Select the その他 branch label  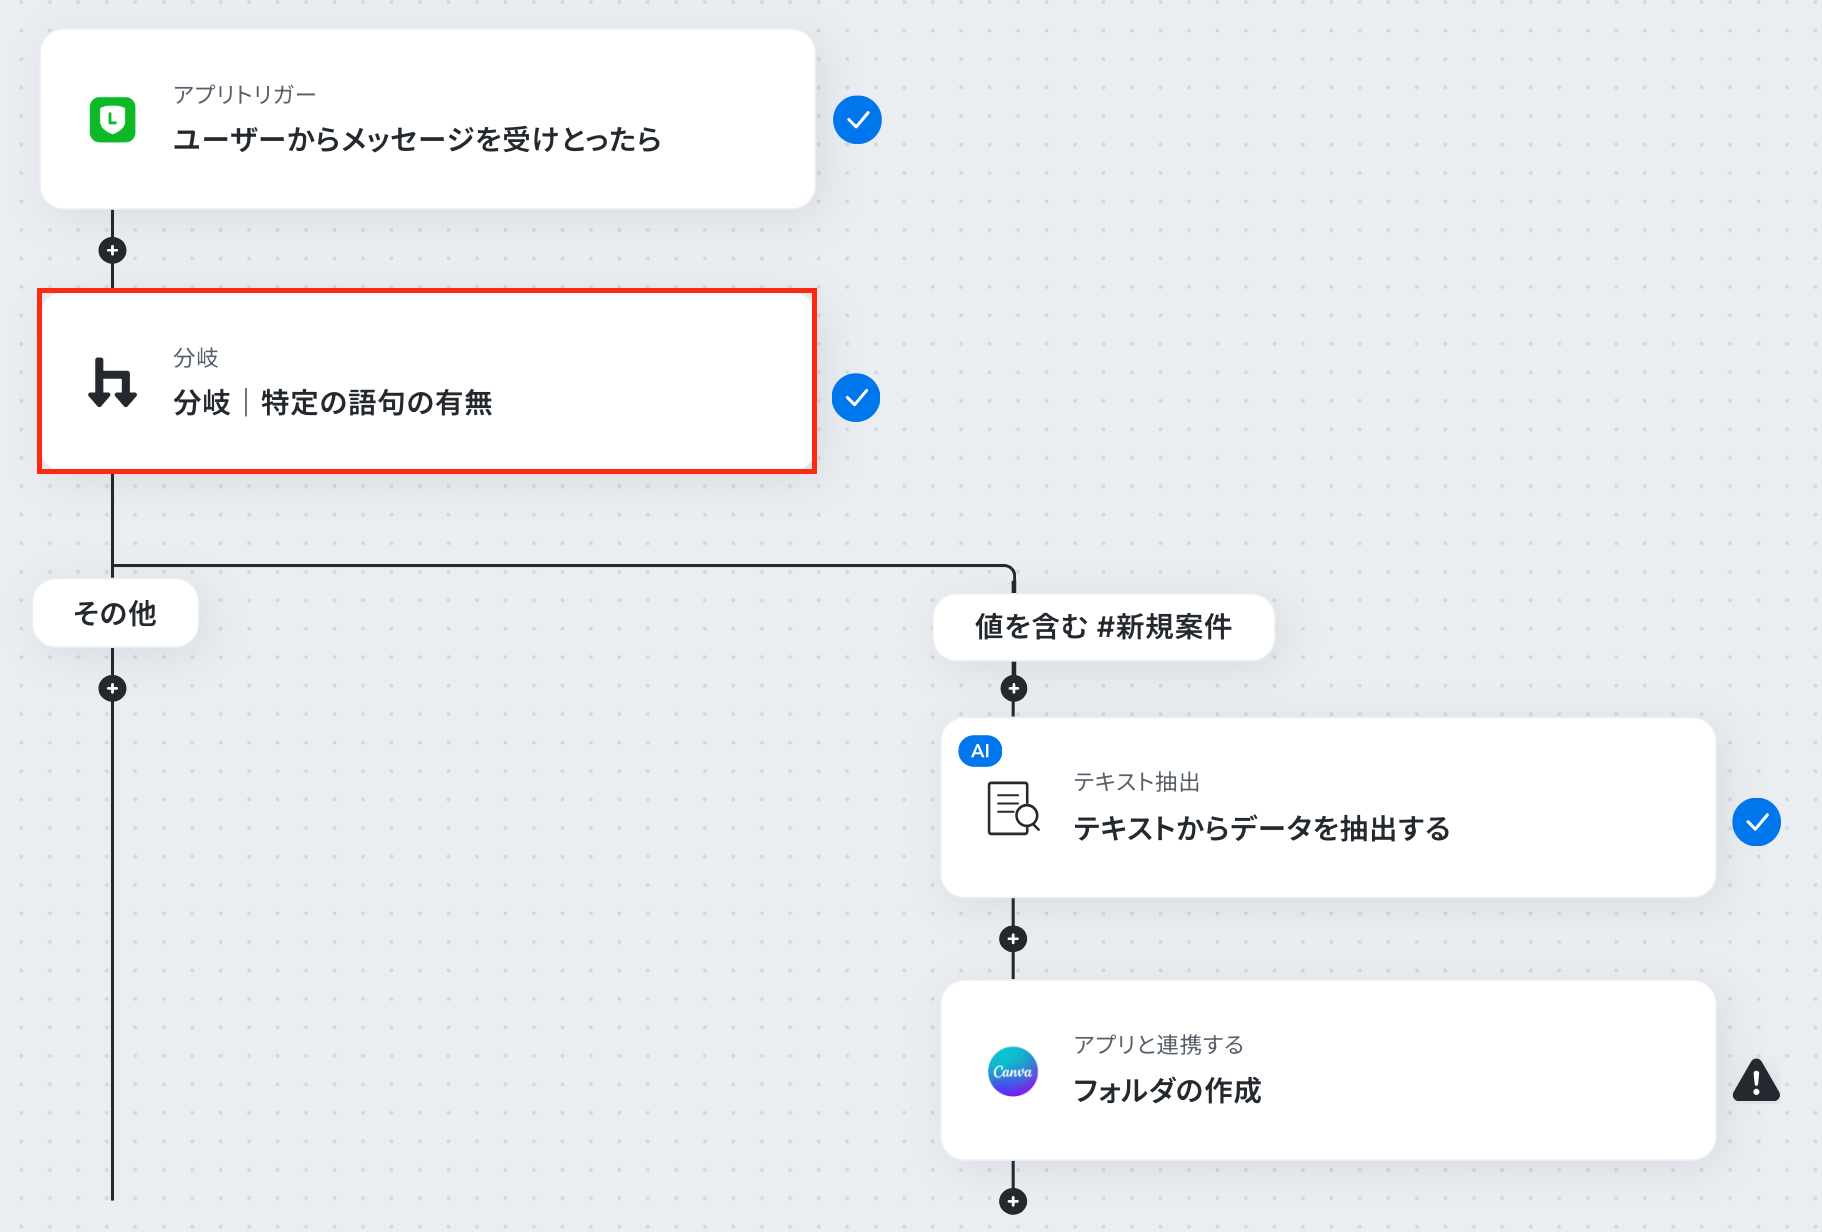click(115, 613)
